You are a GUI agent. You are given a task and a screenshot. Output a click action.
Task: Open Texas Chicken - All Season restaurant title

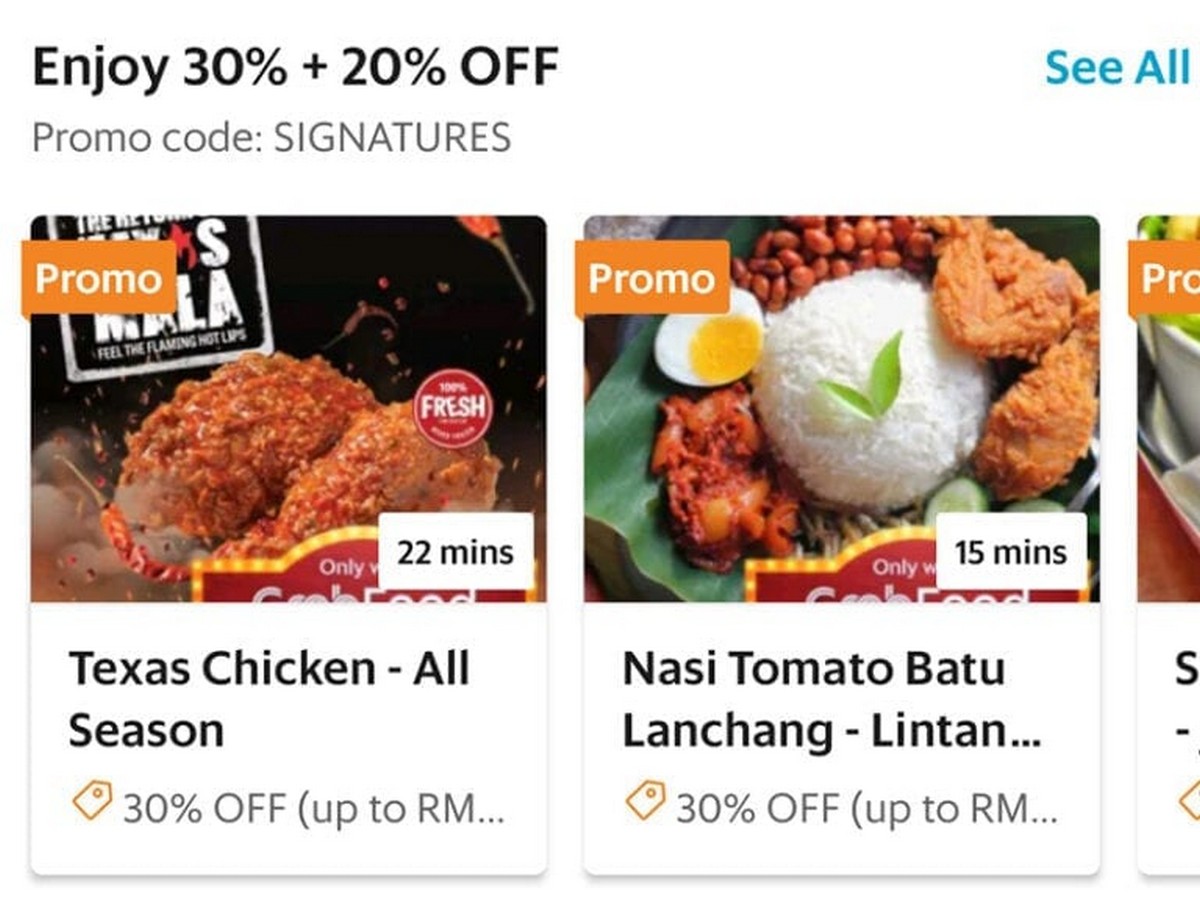(x=268, y=699)
